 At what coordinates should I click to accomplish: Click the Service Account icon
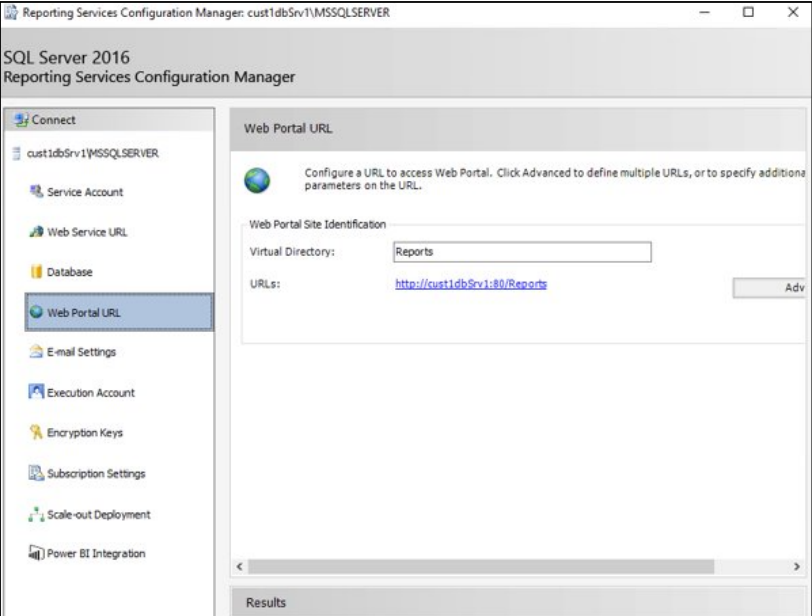[36, 192]
